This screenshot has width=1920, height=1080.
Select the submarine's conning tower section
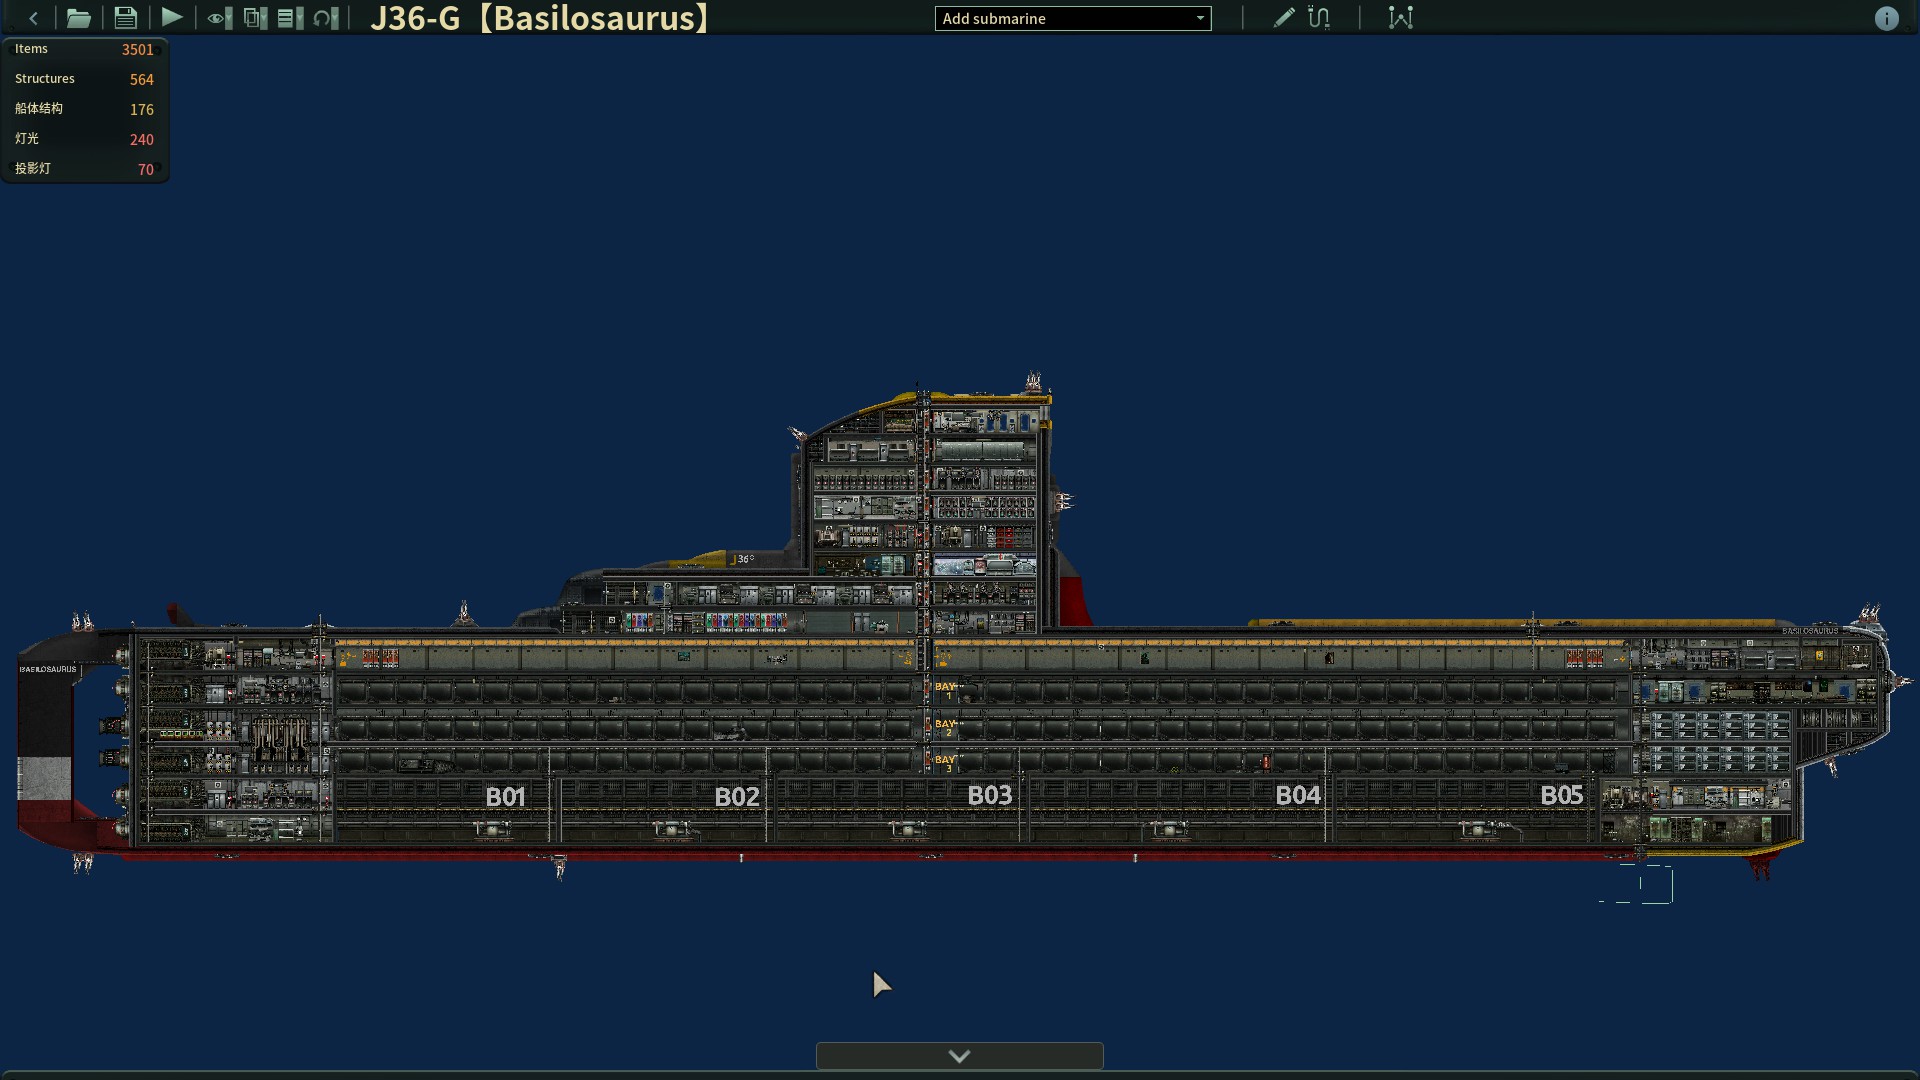[x=925, y=510]
